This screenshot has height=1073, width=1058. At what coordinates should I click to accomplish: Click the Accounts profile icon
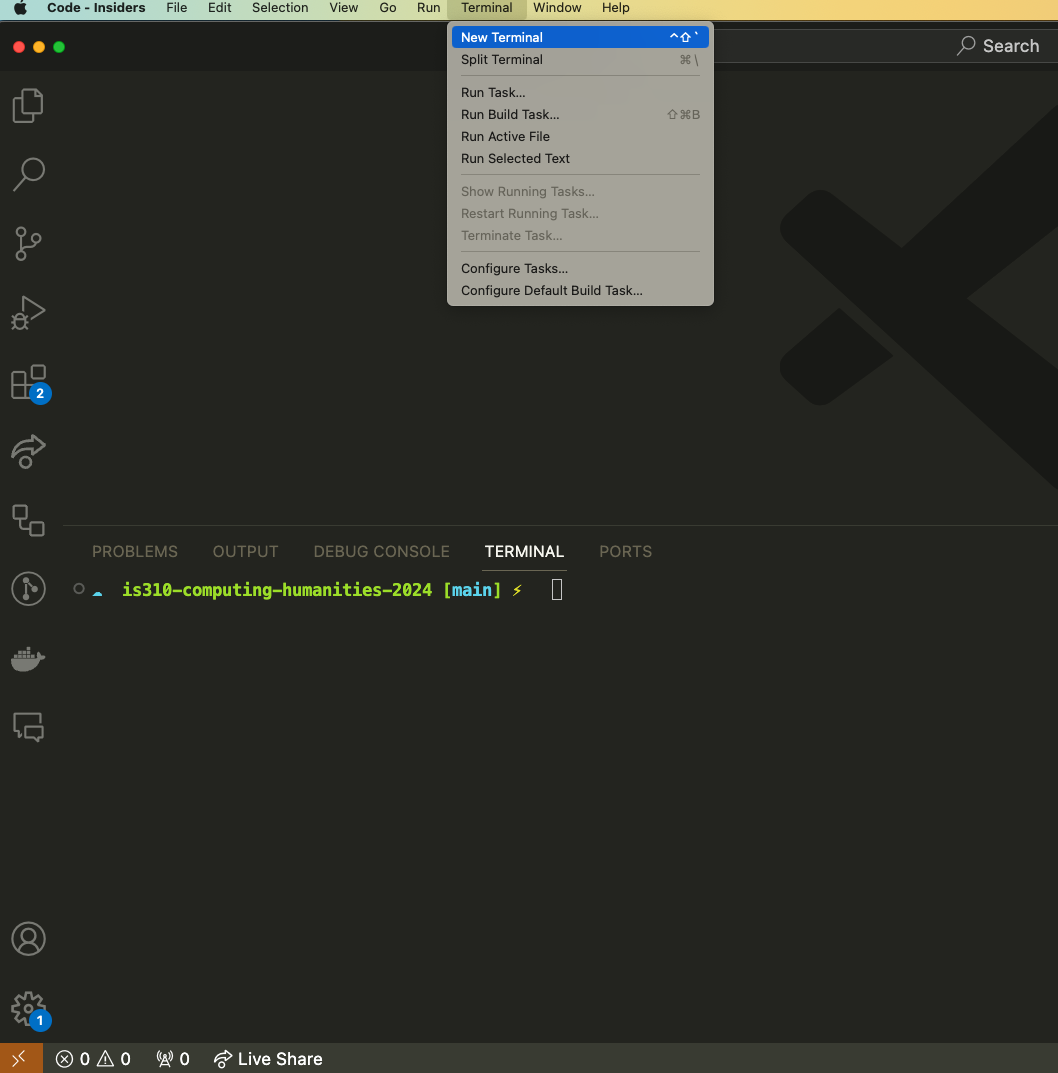pos(28,939)
